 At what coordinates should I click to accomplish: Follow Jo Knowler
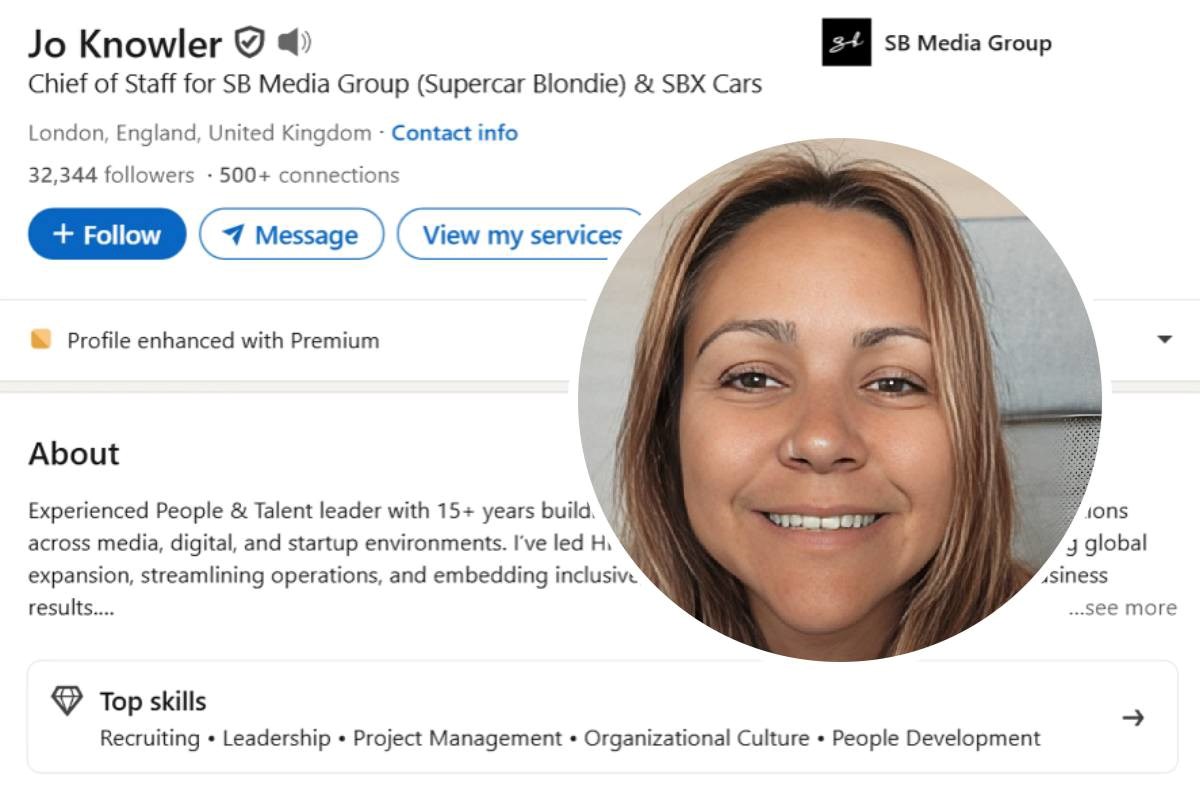coord(107,235)
